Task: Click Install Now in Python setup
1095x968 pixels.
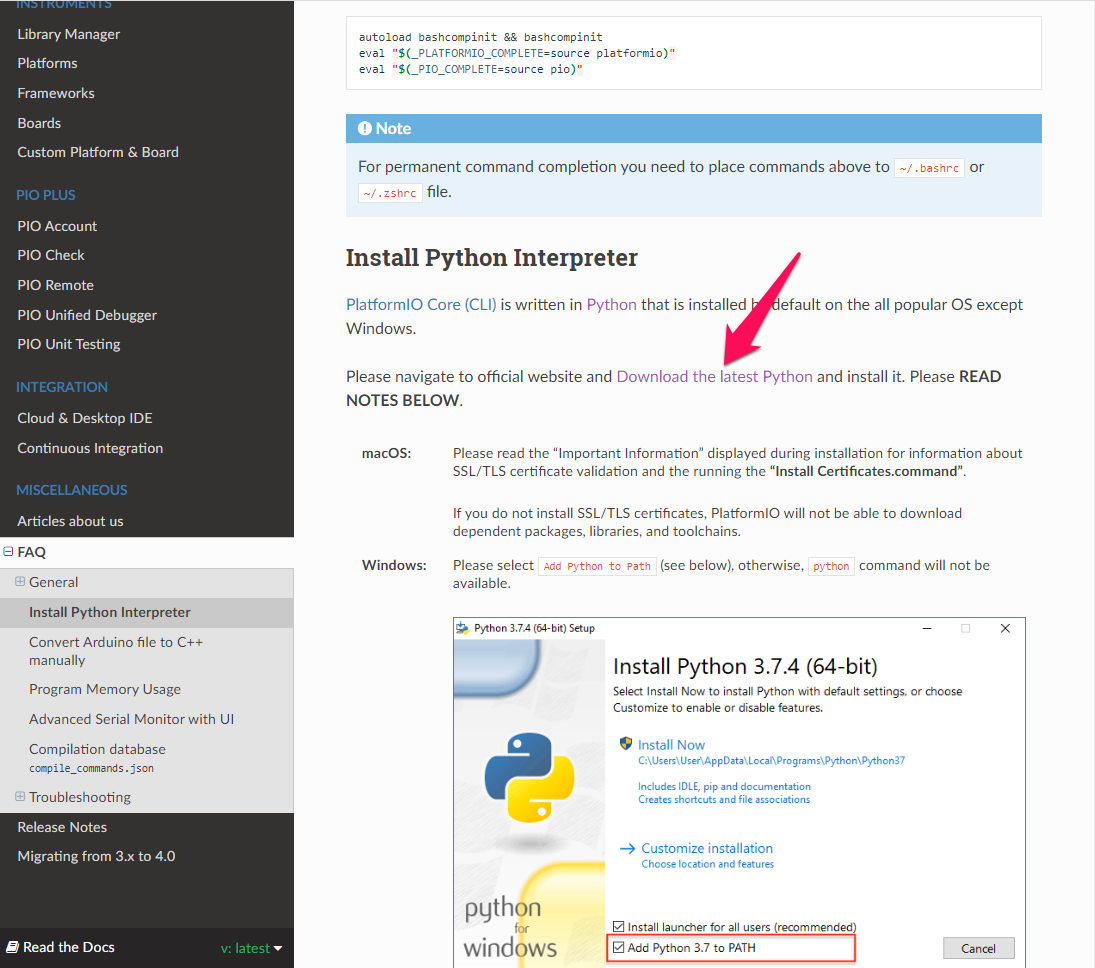Action: (671, 745)
